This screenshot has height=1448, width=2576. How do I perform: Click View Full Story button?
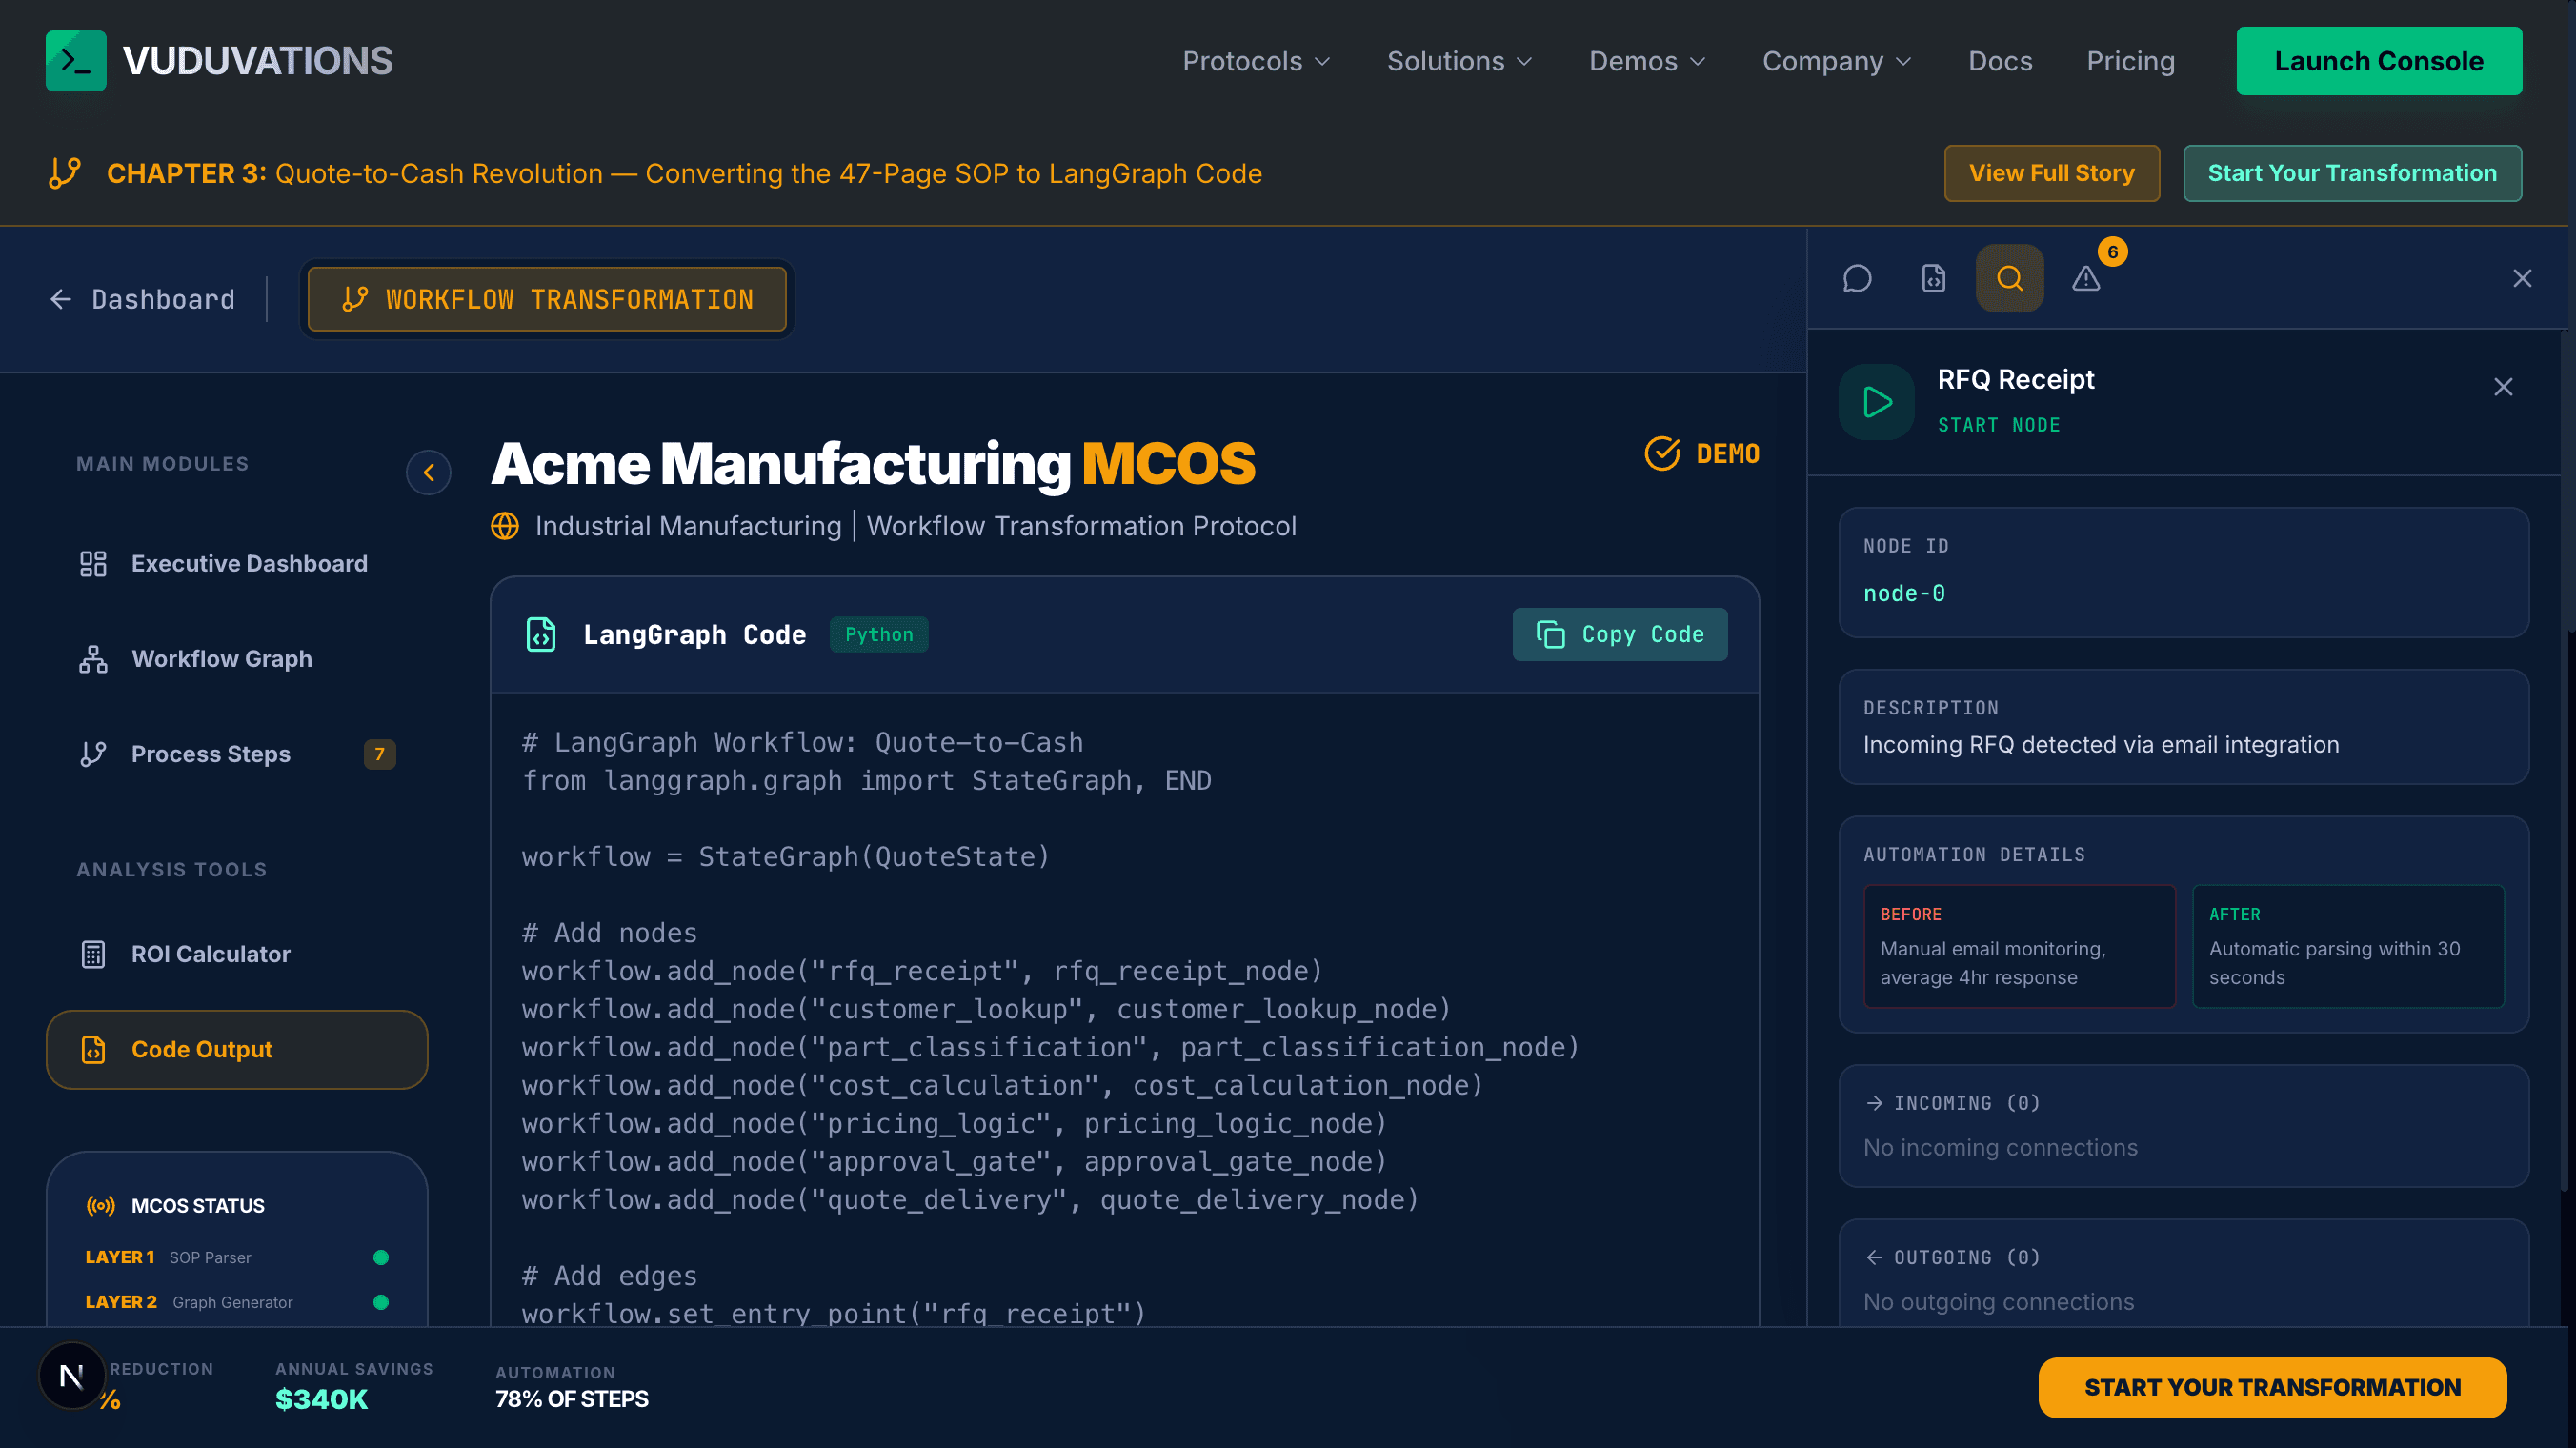(2051, 173)
